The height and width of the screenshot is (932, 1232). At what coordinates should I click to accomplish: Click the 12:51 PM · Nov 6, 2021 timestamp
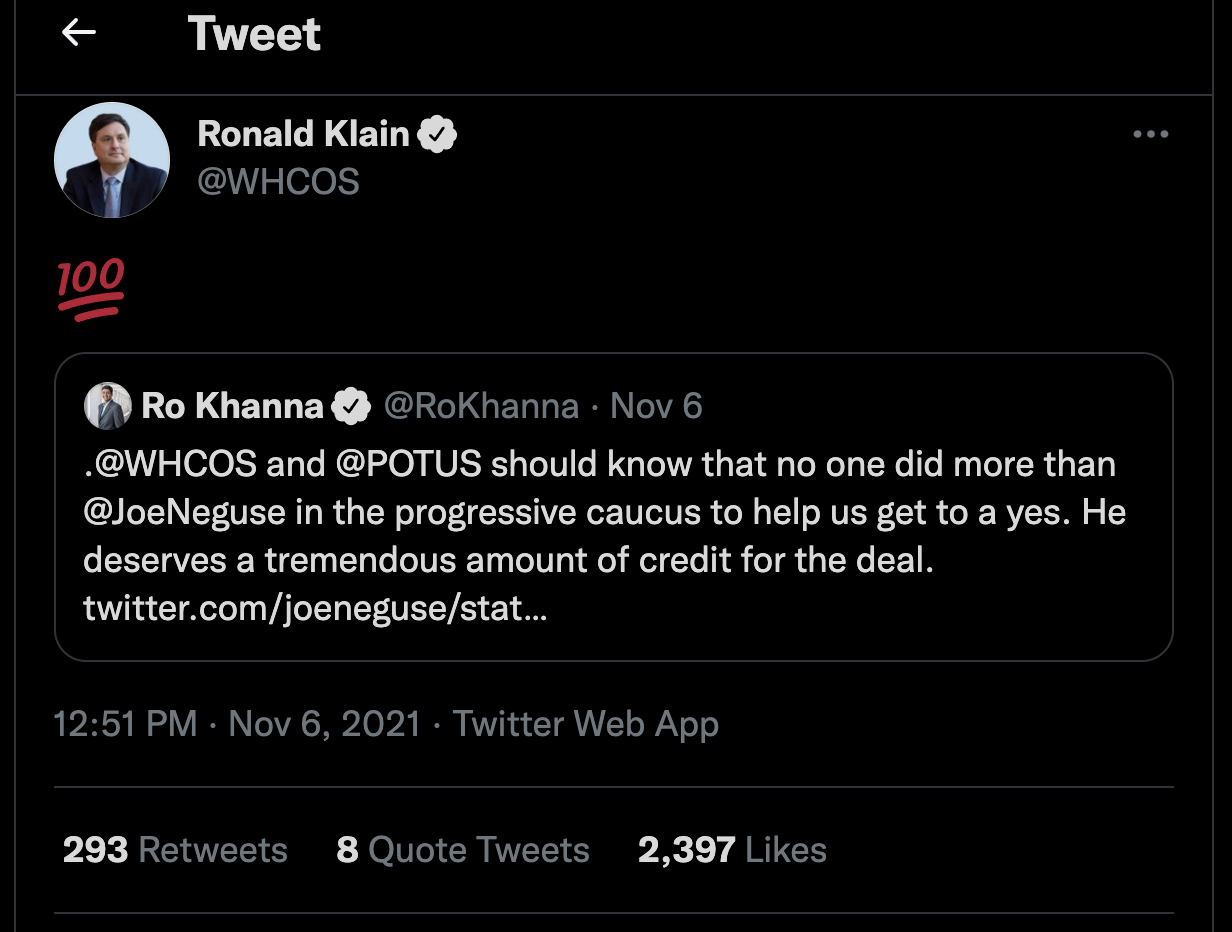237,724
